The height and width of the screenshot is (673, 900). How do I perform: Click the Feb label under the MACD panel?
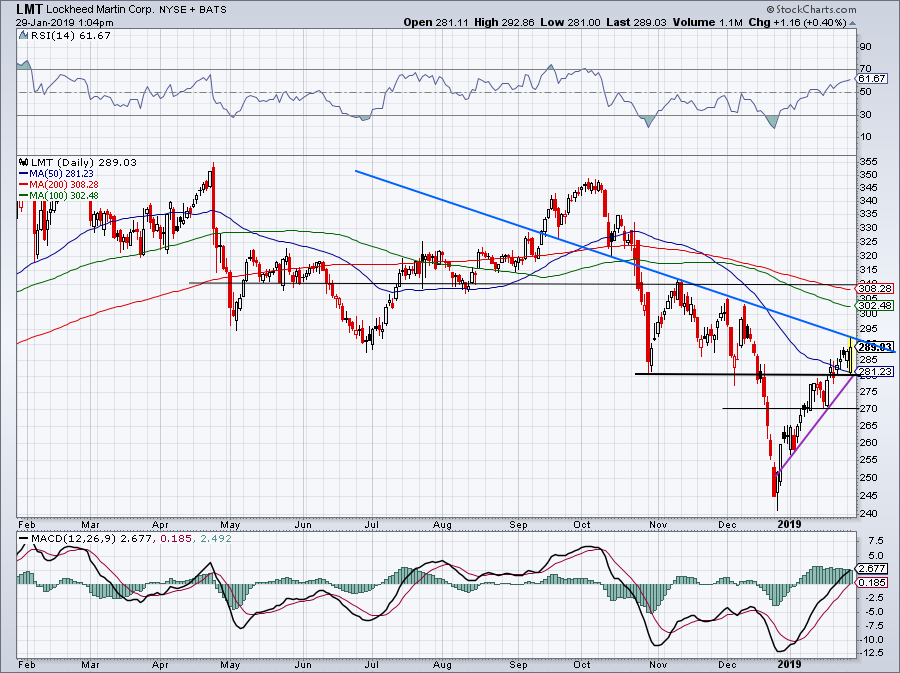click(x=26, y=664)
